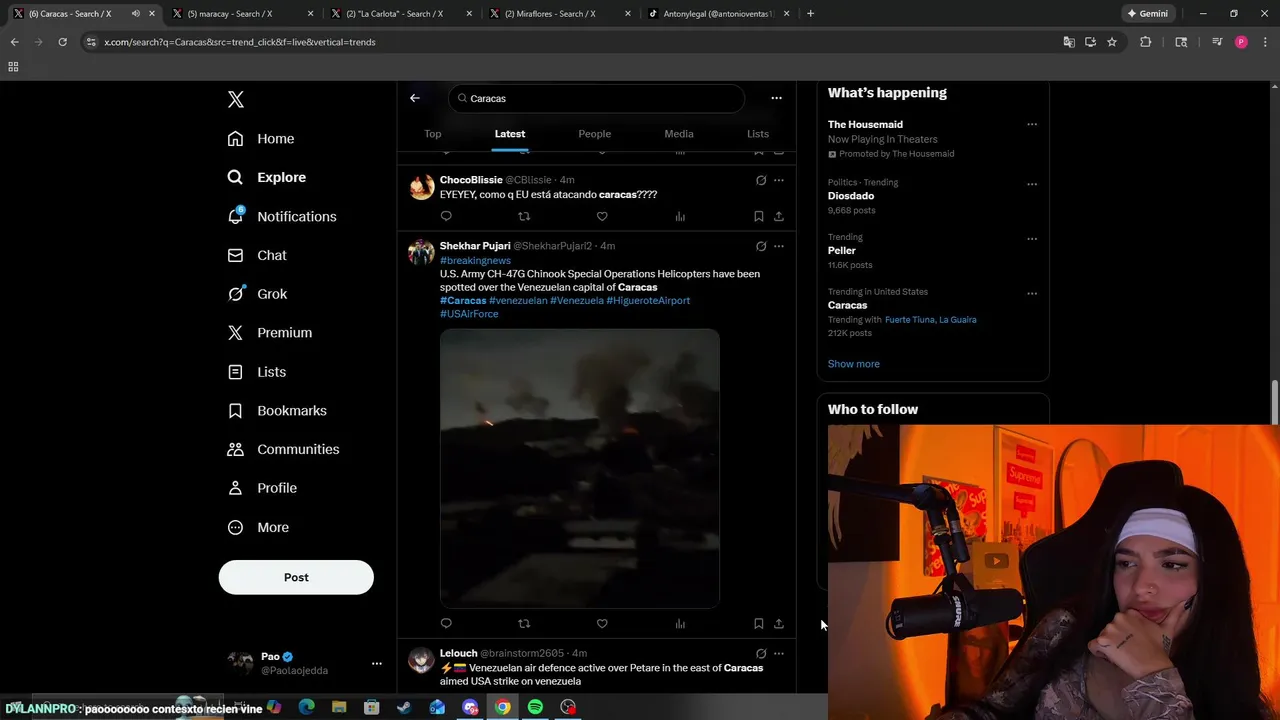
Task: Open Grok explain on Lelouch's post
Action: (x=761, y=653)
